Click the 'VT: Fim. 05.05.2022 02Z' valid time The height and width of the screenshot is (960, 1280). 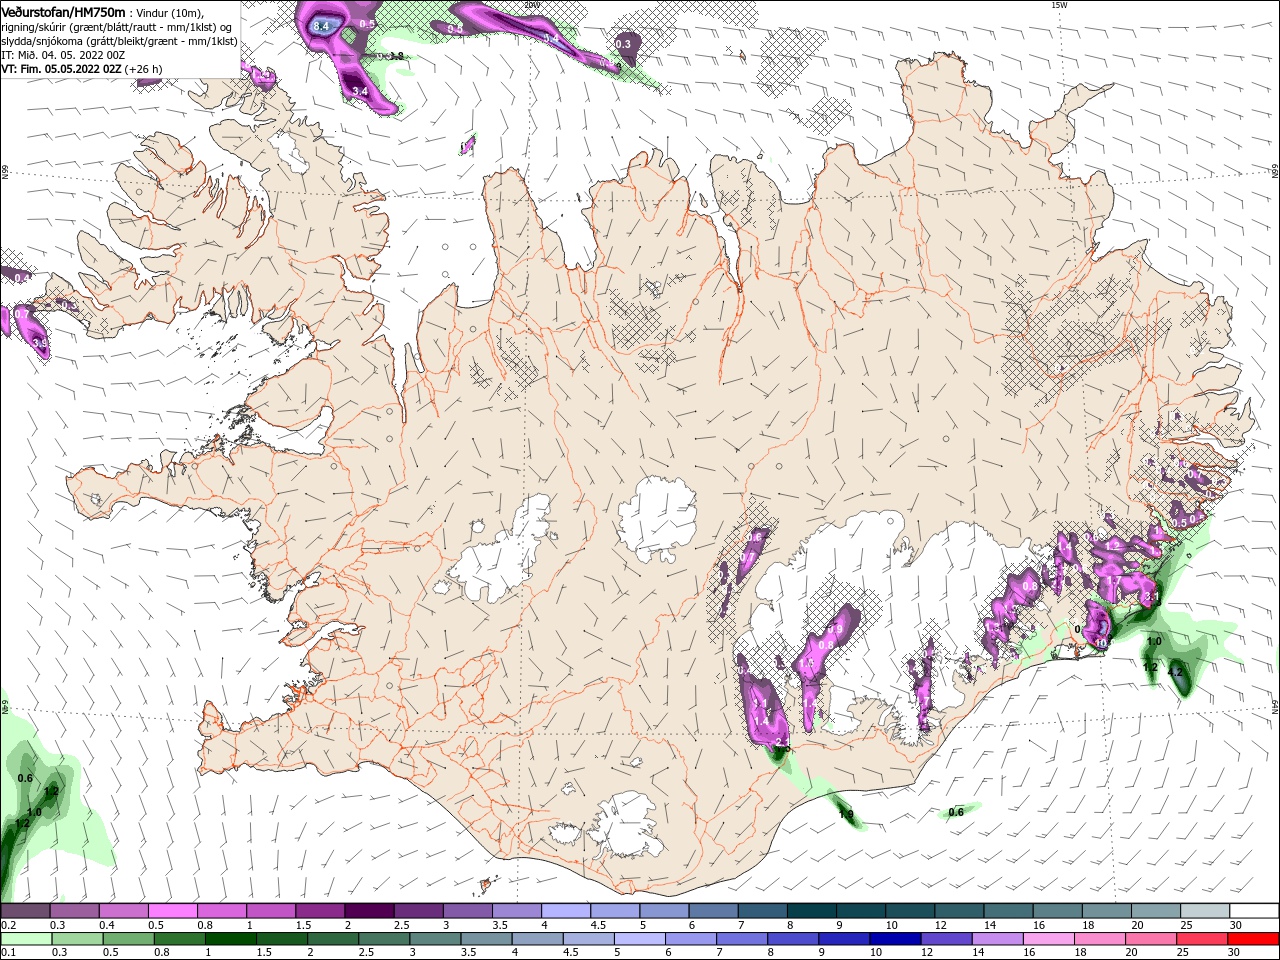[61, 69]
